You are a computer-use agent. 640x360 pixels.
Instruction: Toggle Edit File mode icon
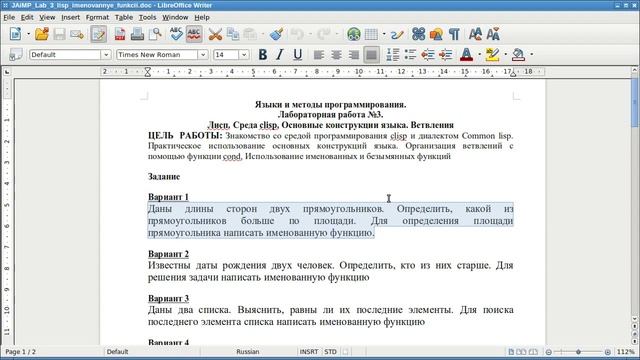[x=98, y=34]
